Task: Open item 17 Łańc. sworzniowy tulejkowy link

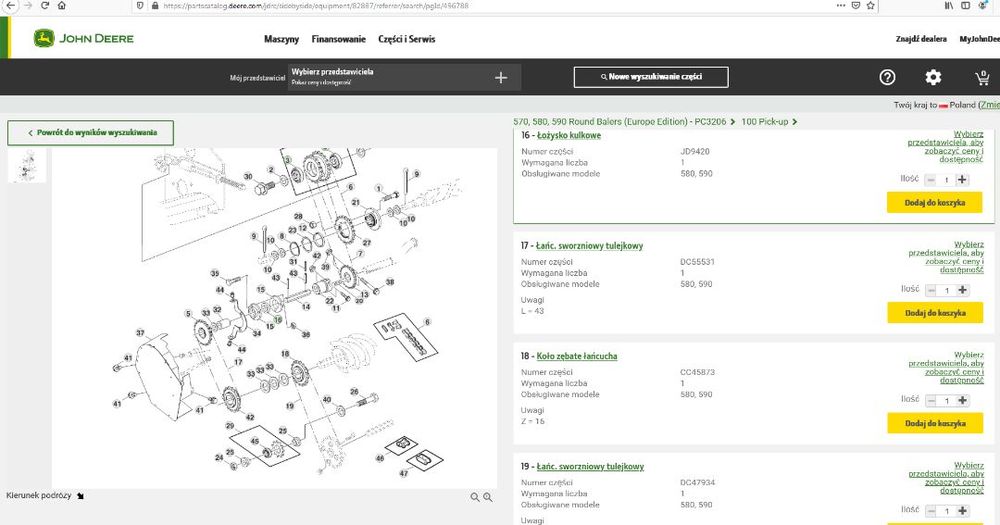Action: 590,246
